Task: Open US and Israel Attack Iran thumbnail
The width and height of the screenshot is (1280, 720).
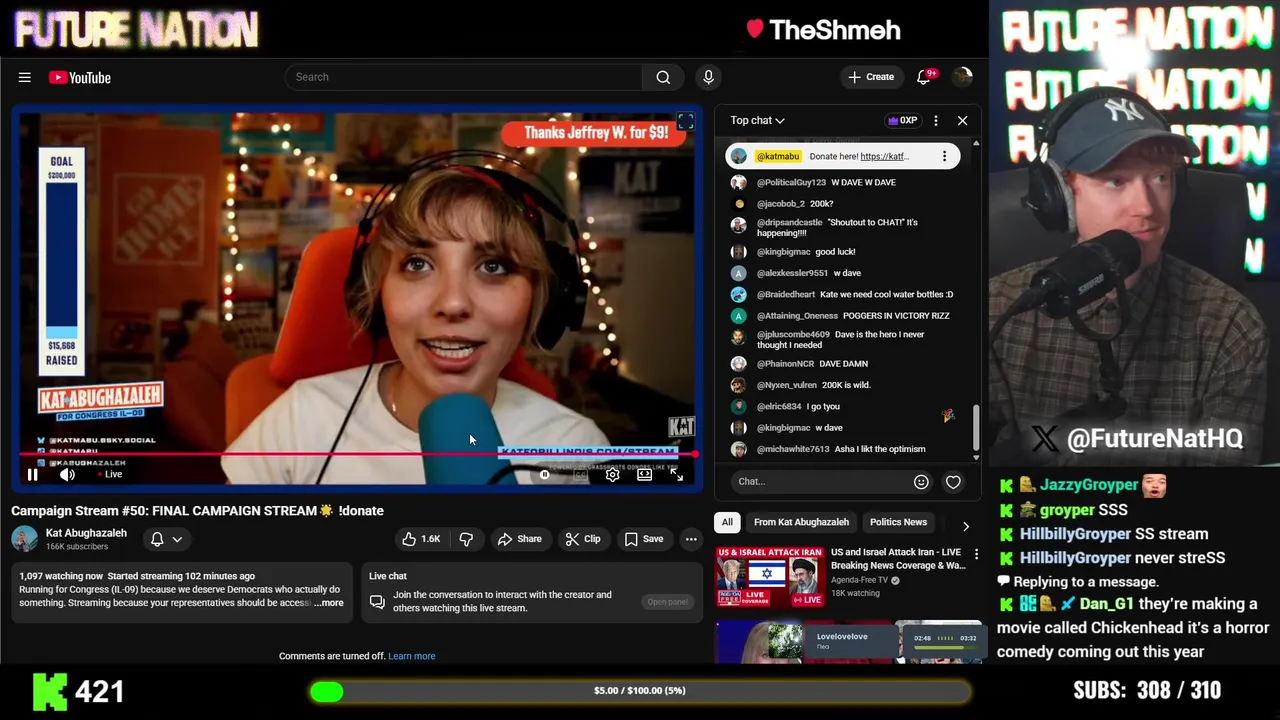Action: [x=769, y=575]
